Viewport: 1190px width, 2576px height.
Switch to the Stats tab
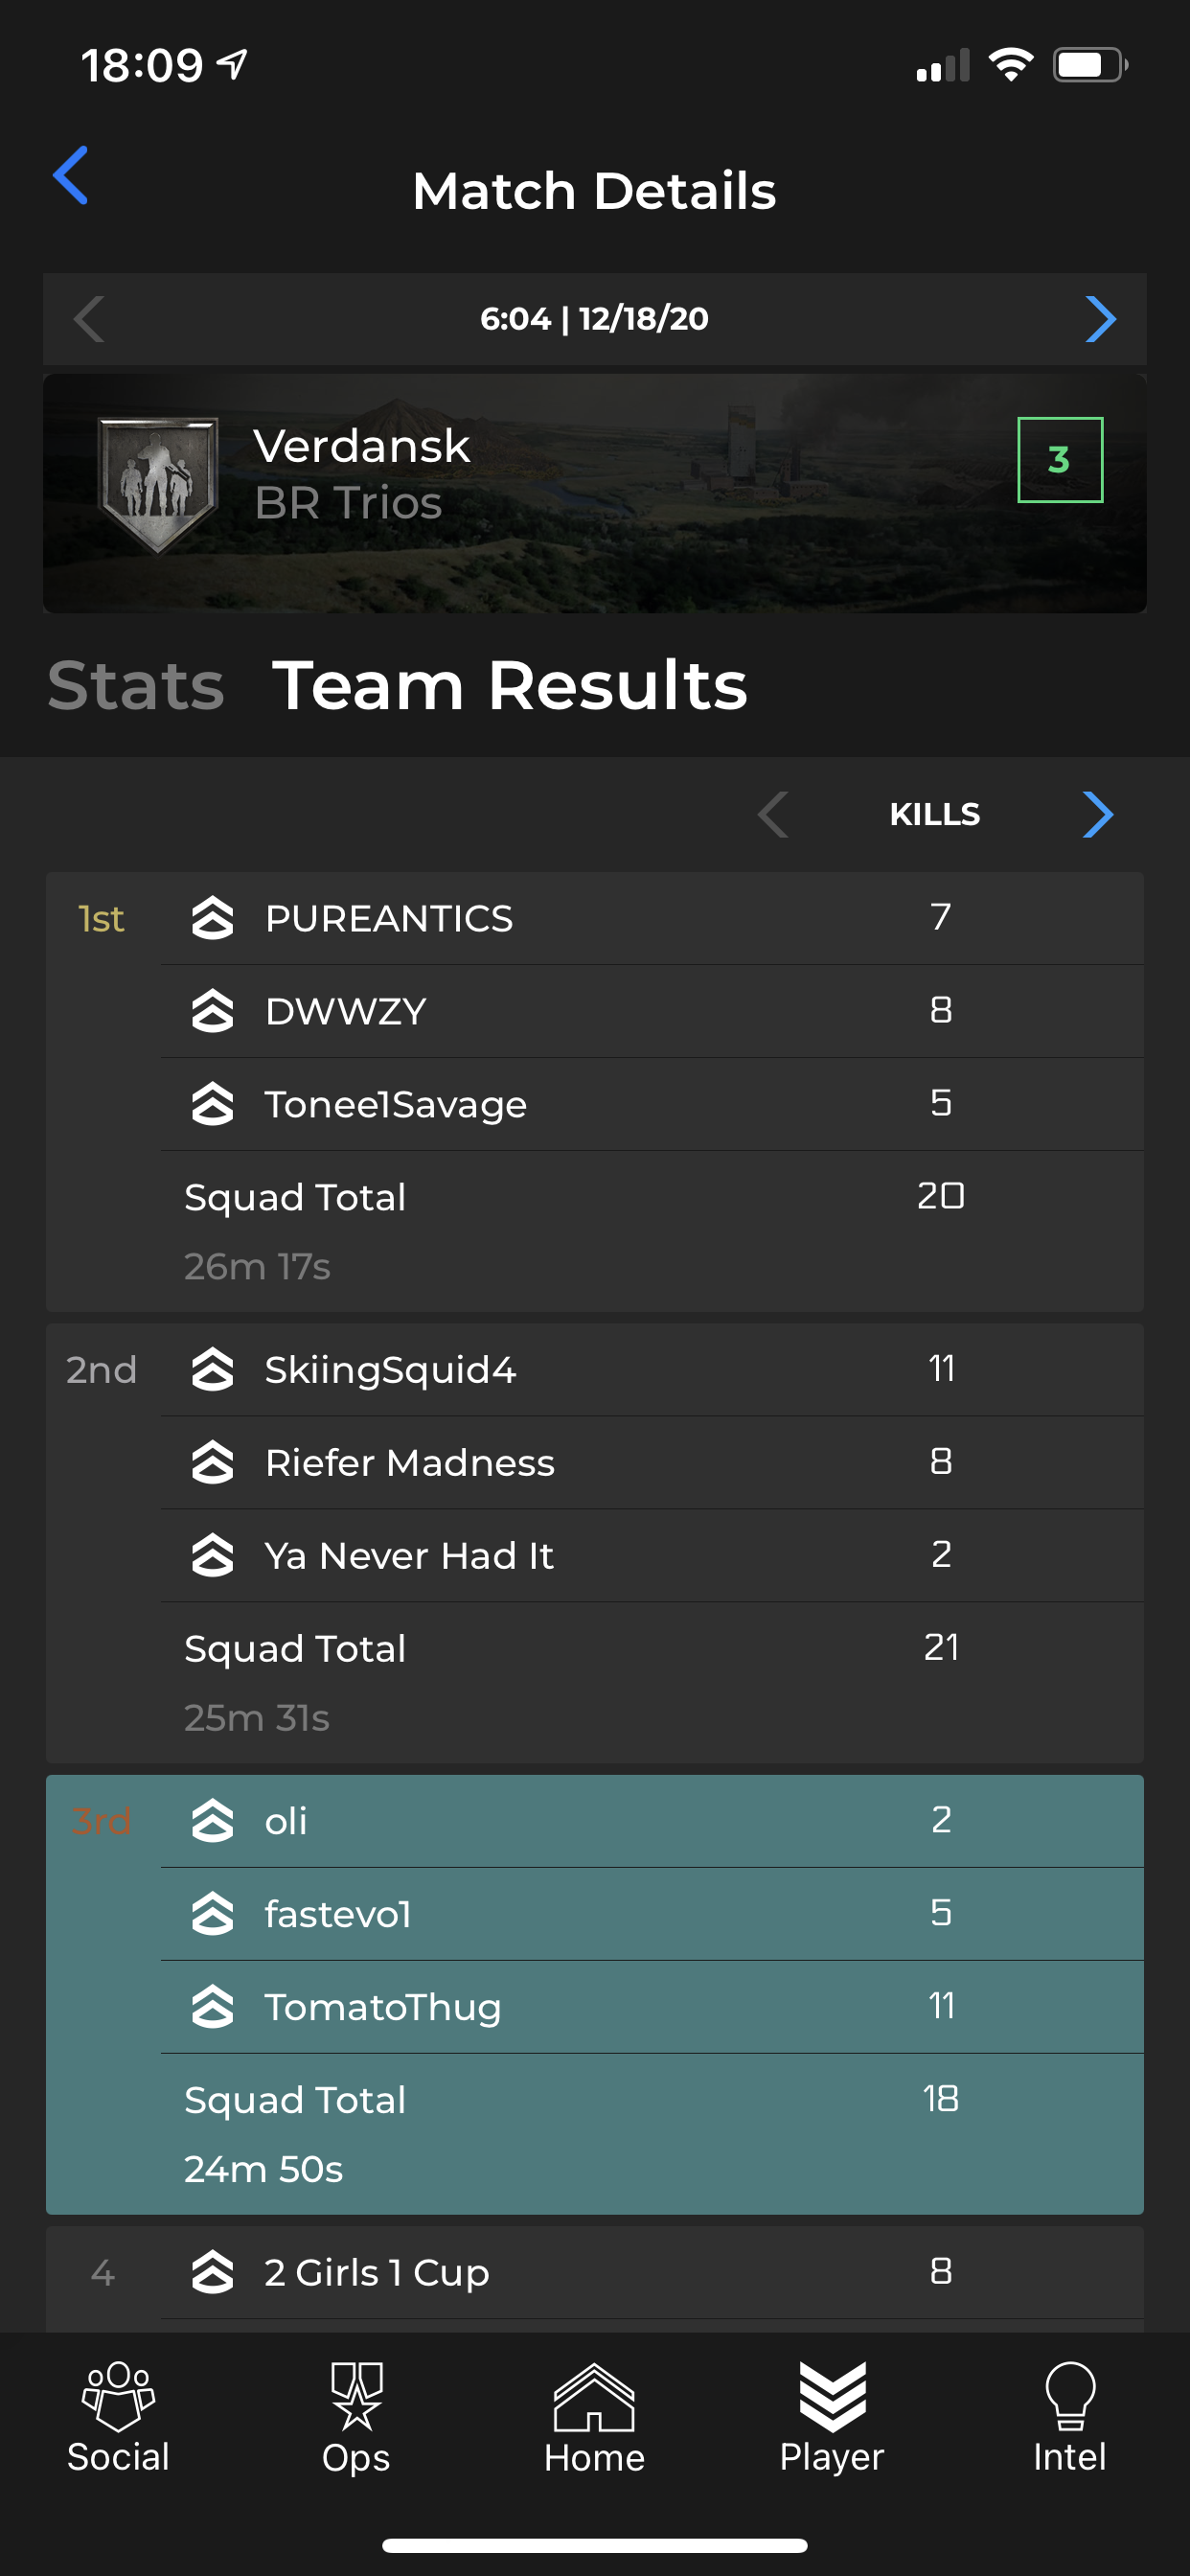pyautogui.click(x=136, y=686)
